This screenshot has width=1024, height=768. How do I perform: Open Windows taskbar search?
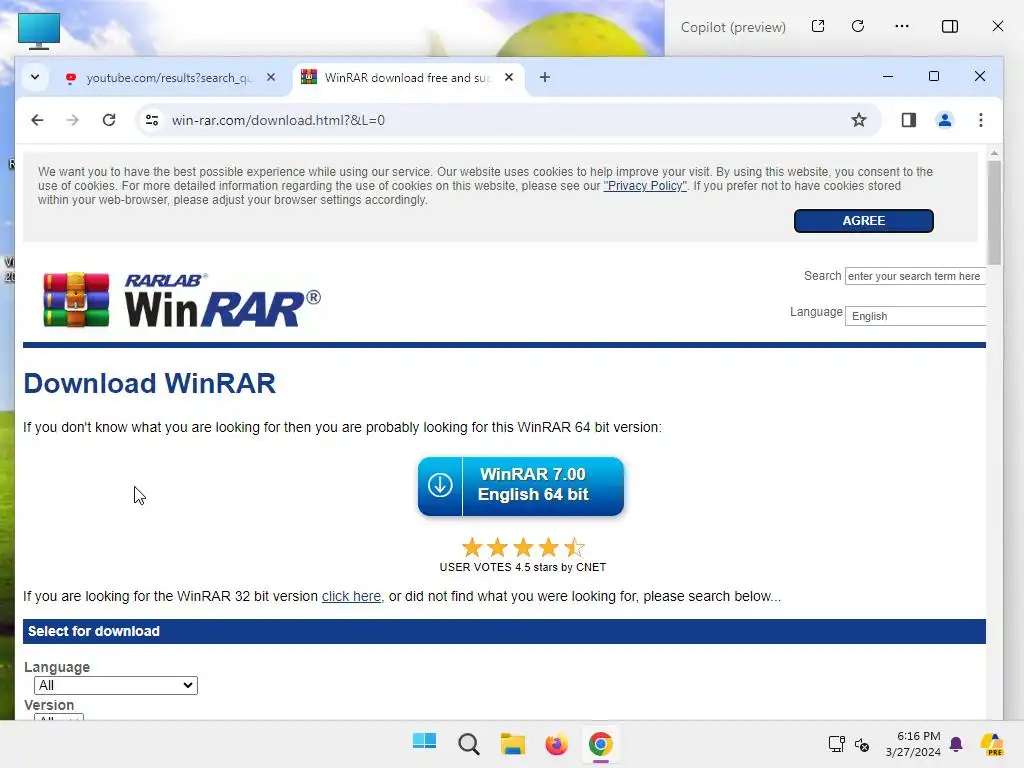pos(468,744)
